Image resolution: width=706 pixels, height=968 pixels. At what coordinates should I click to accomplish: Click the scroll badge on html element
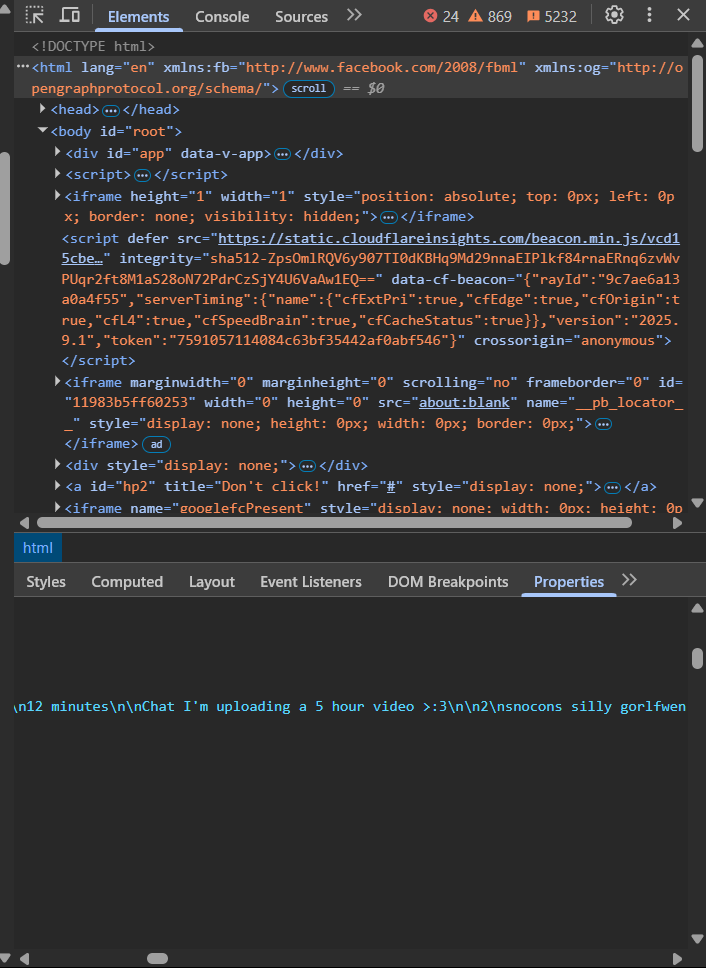(x=309, y=88)
